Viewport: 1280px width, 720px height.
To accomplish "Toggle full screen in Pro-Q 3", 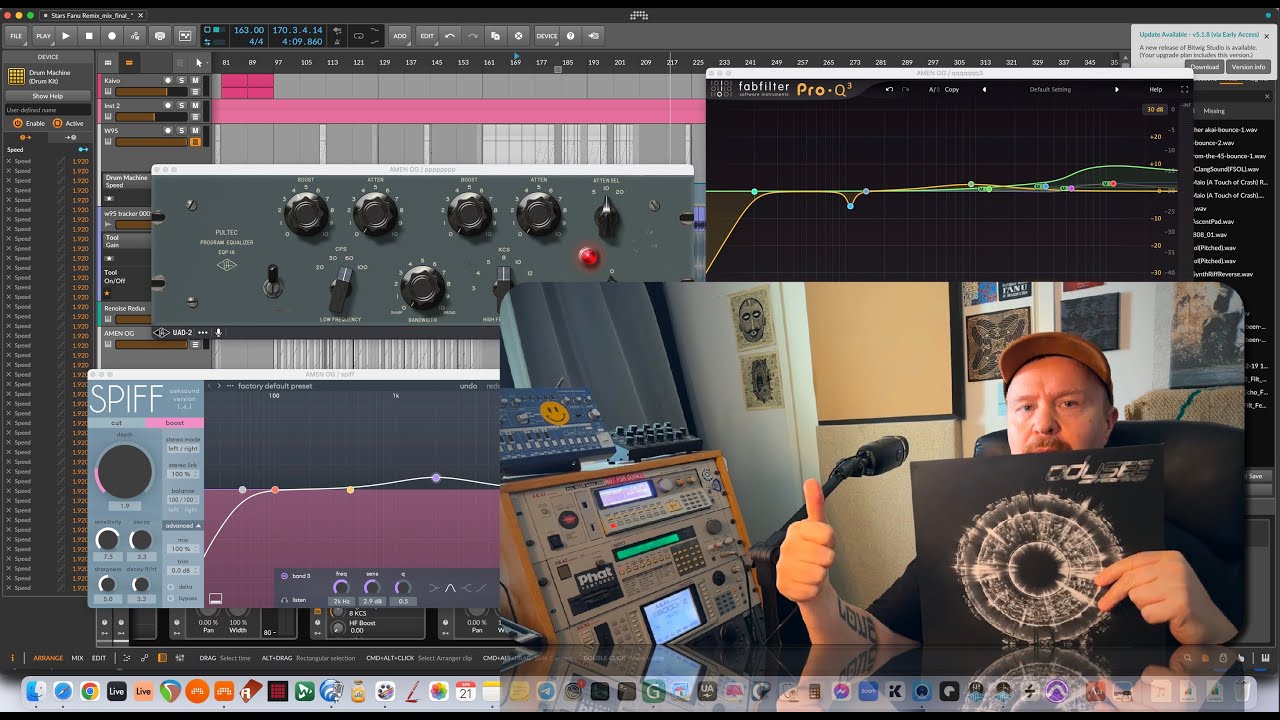I will click(x=1184, y=89).
